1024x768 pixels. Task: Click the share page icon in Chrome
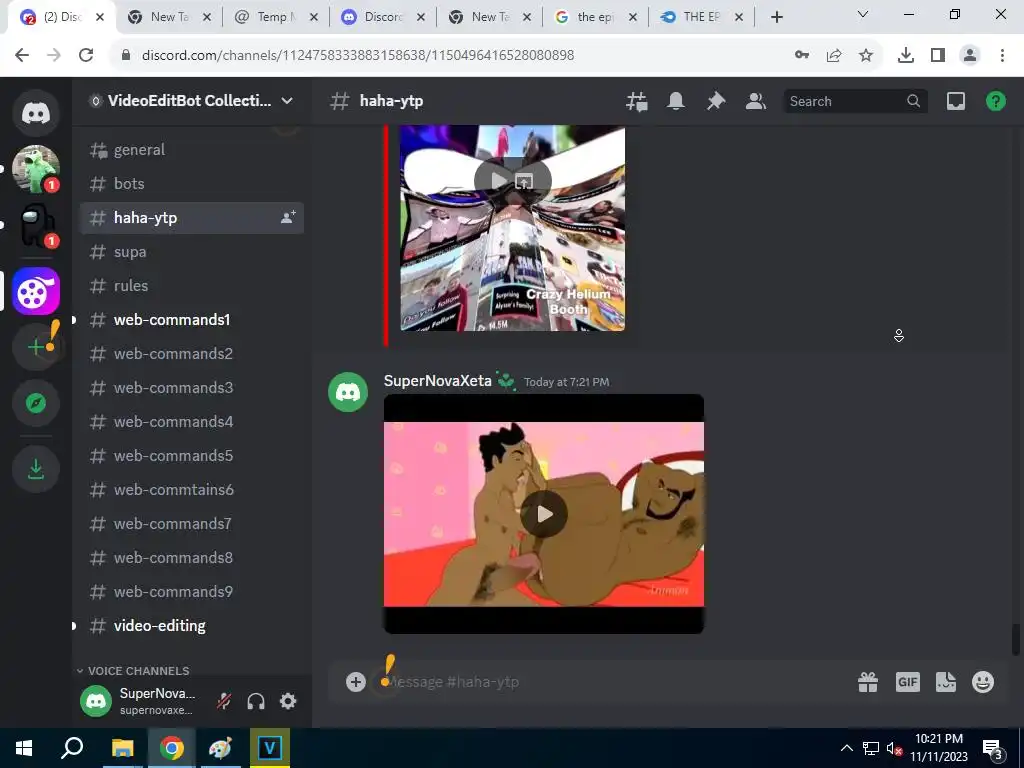pos(834,56)
